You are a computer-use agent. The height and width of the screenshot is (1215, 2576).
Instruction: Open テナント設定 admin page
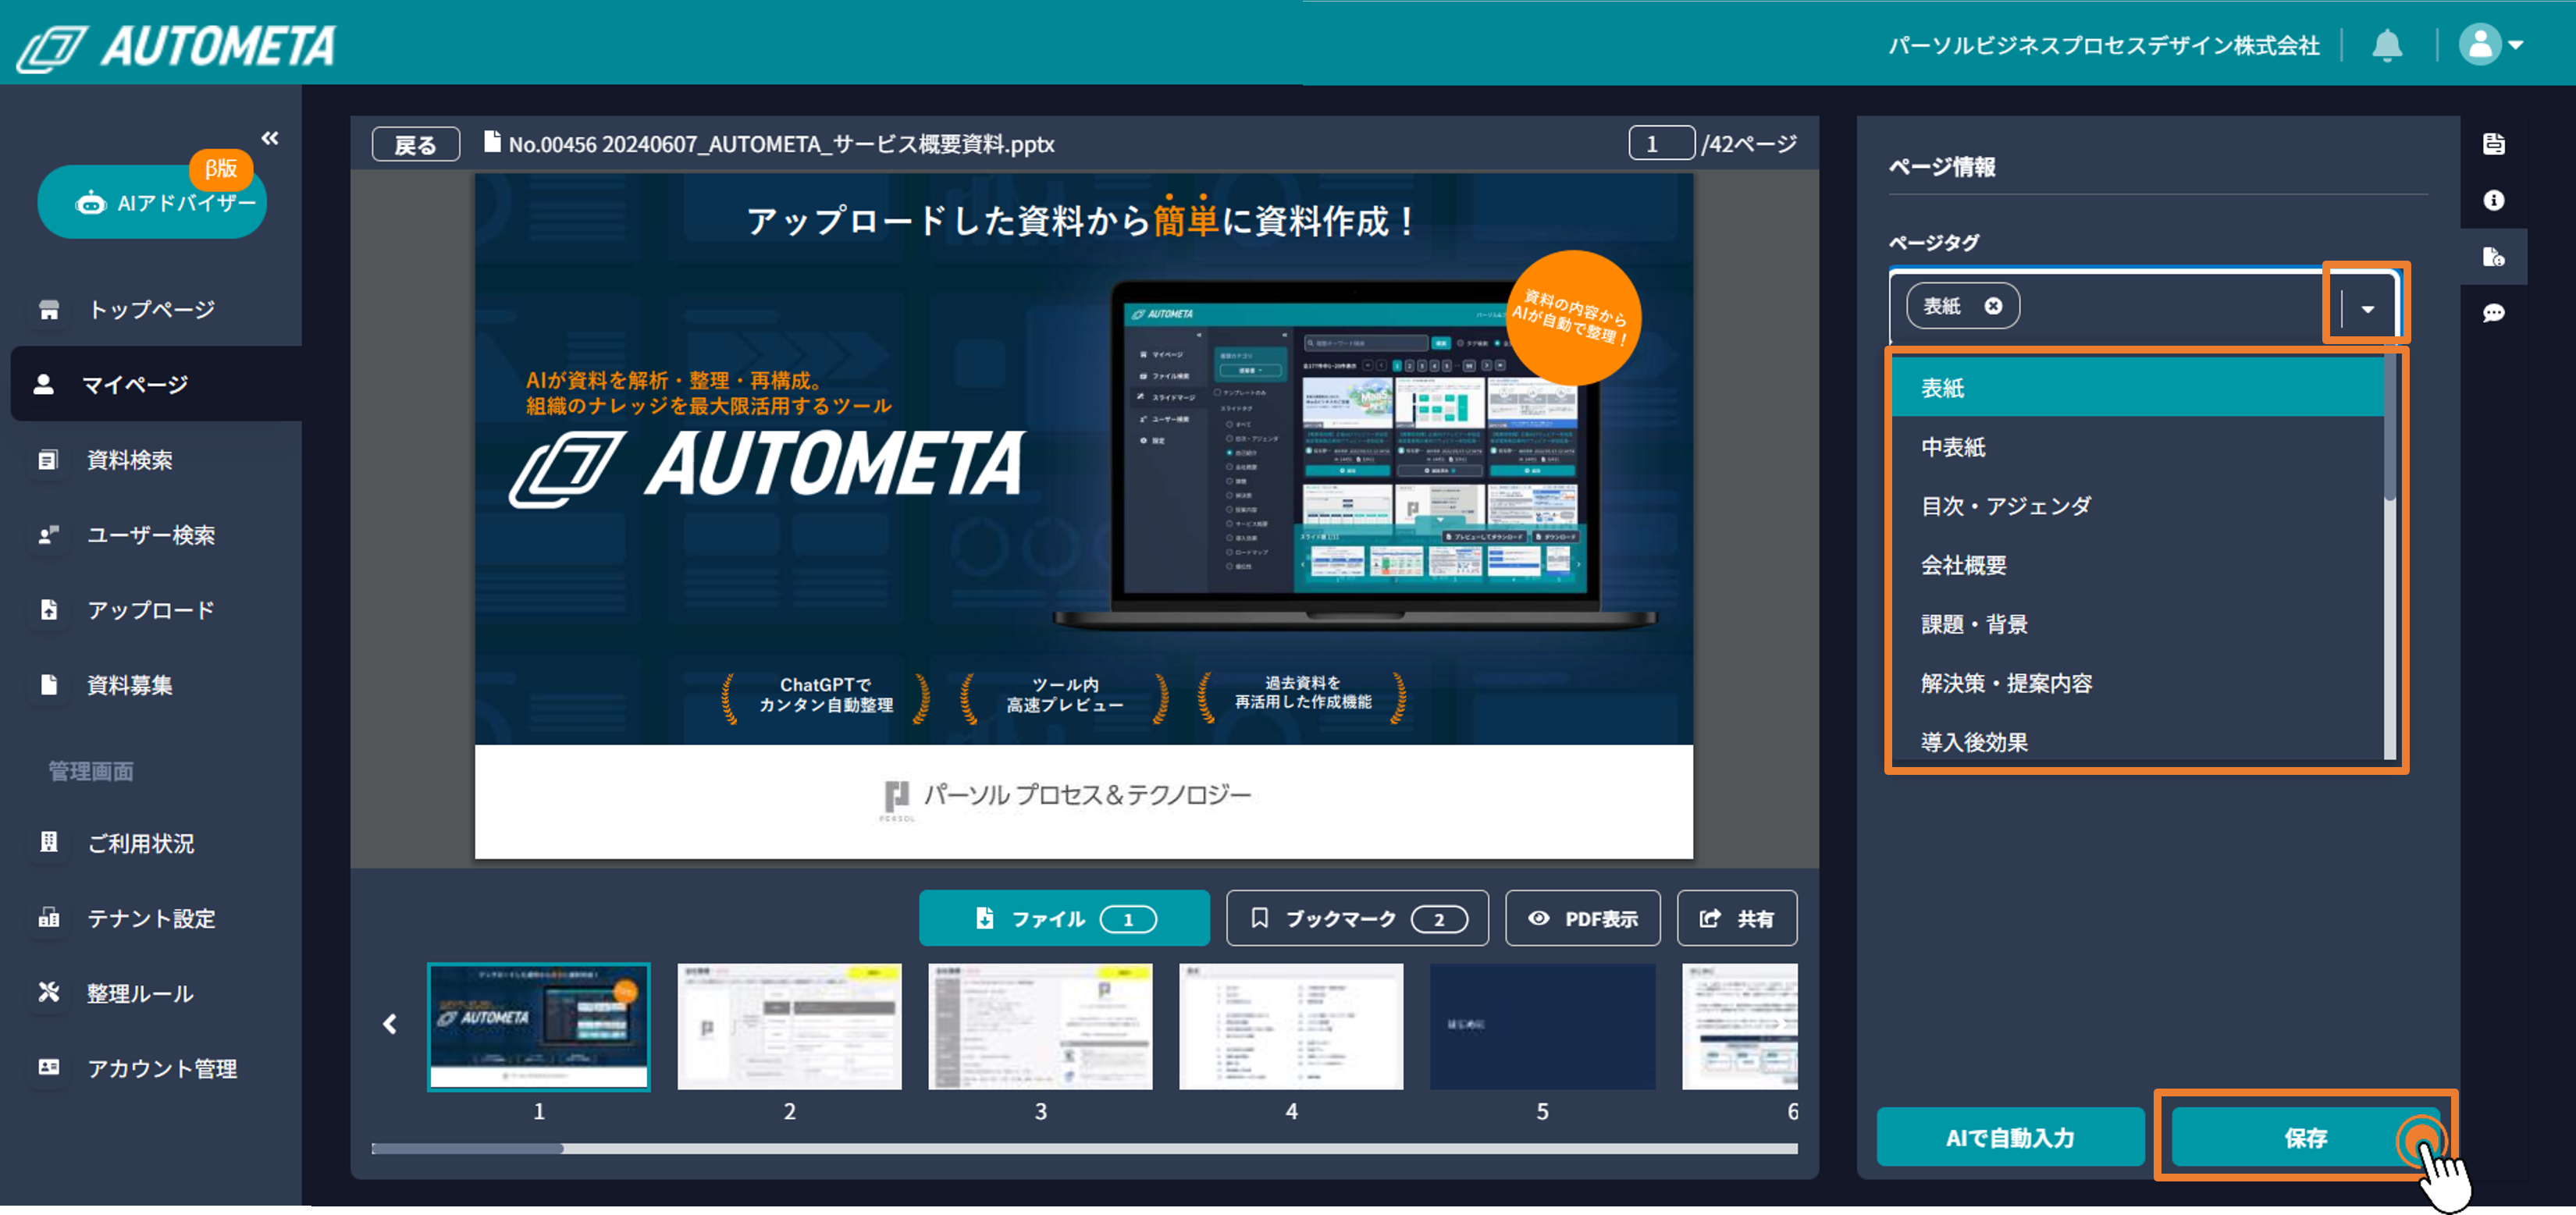pyautogui.click(x=151, y=919)
